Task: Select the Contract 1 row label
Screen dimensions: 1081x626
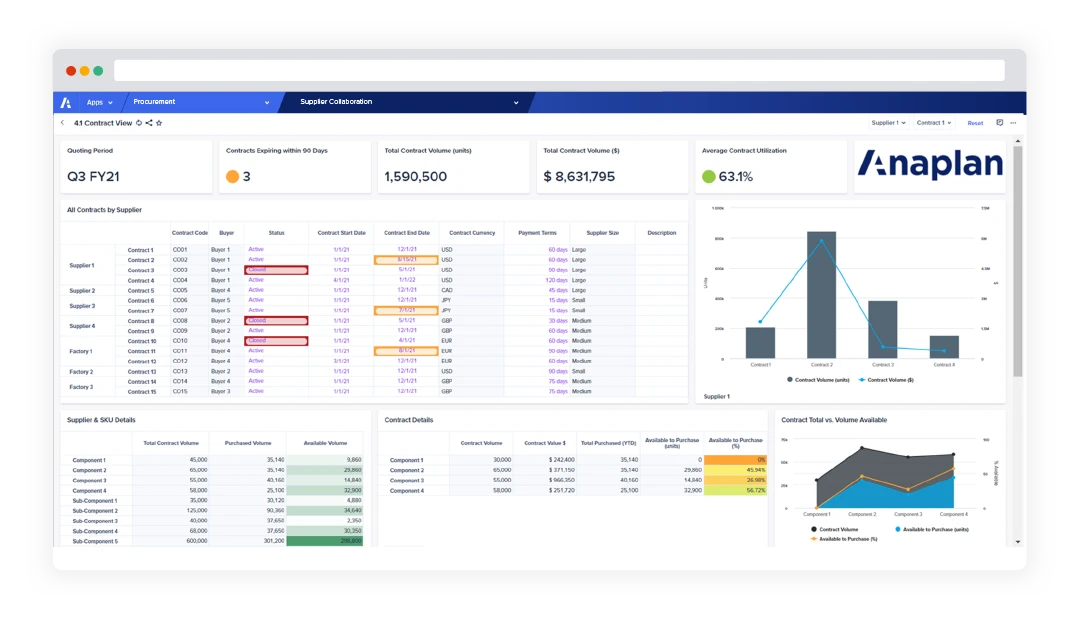Action: 141,250
